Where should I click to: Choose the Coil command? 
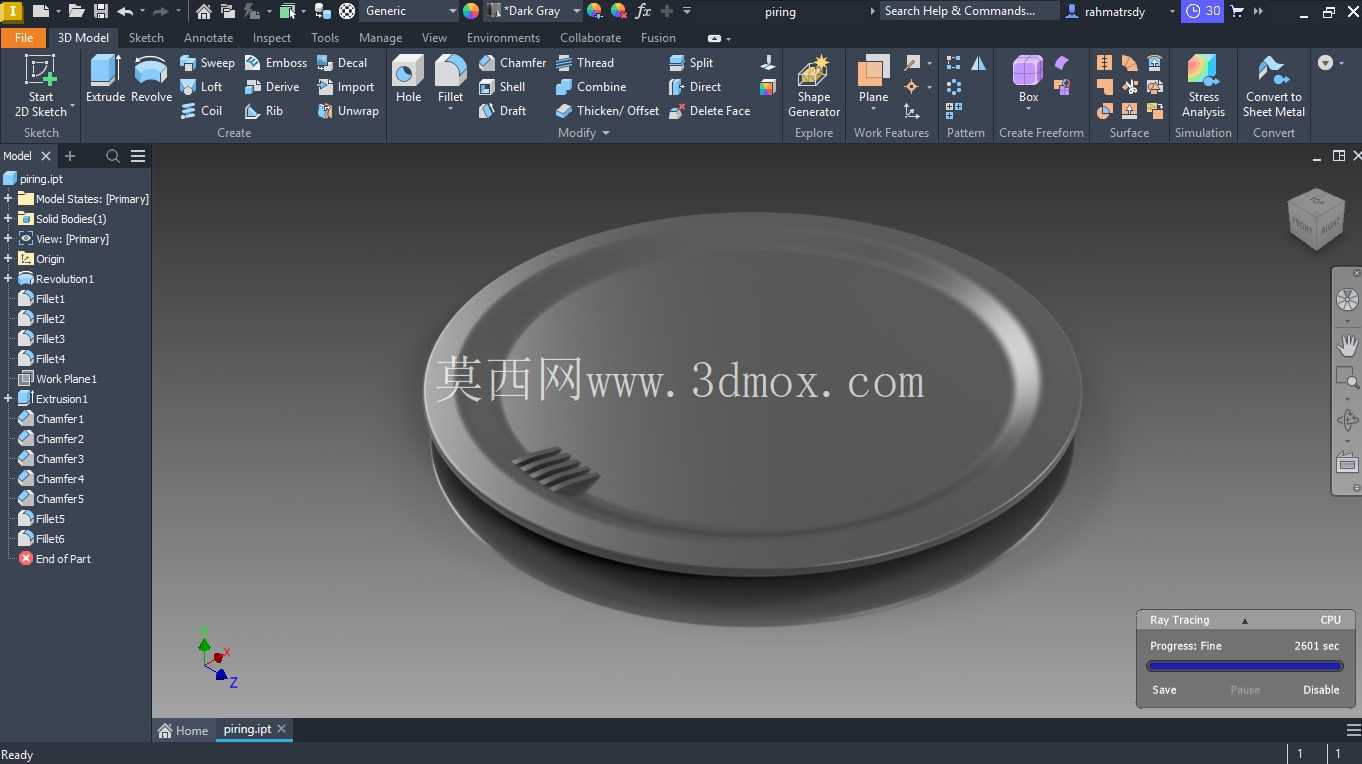(x=201, y=111)
